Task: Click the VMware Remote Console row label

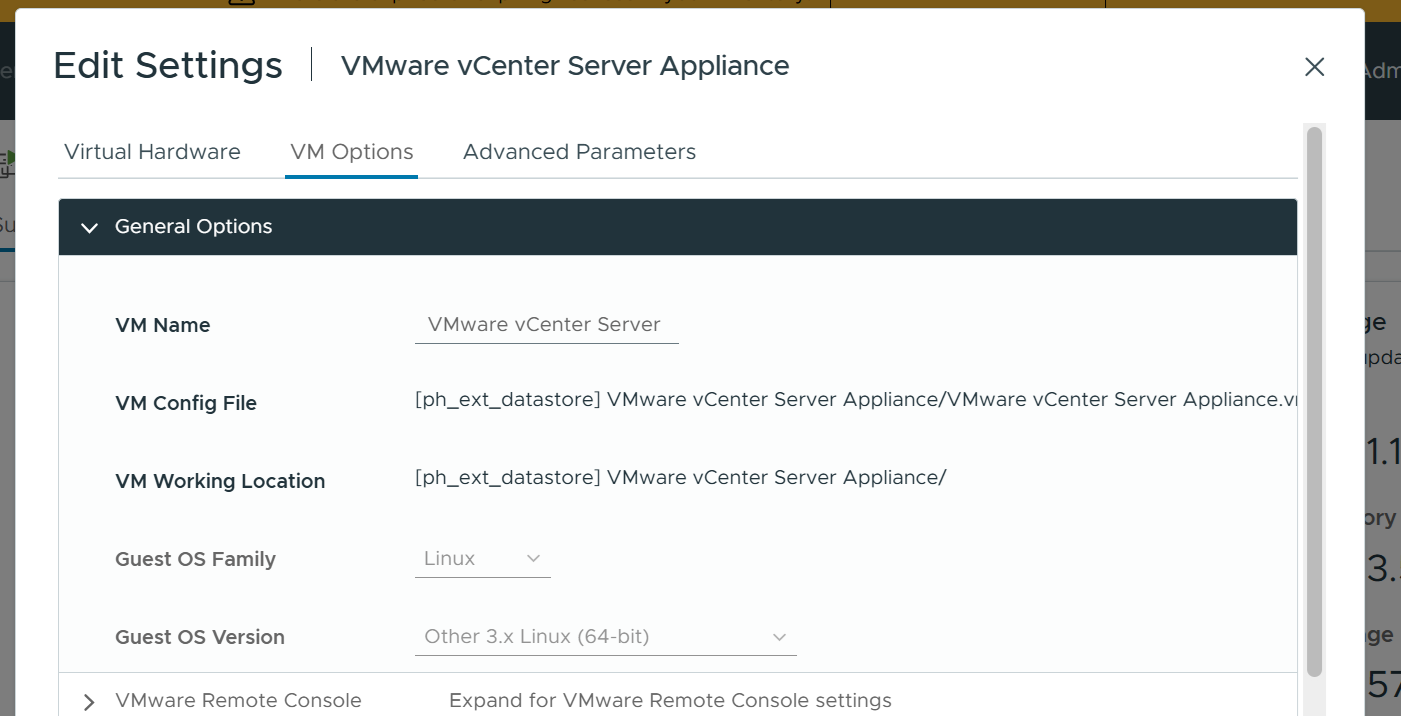Action: pyautogui.click(x=238, y=700)
